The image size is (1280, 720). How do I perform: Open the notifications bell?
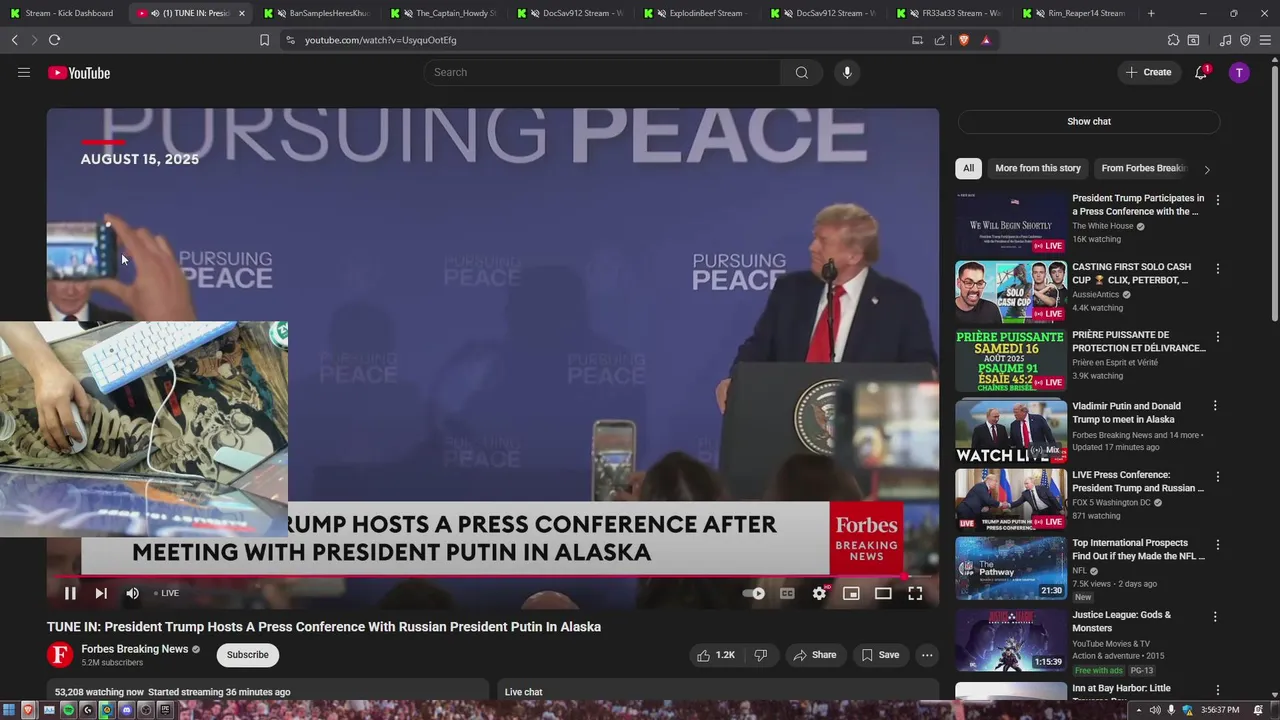1201,72
